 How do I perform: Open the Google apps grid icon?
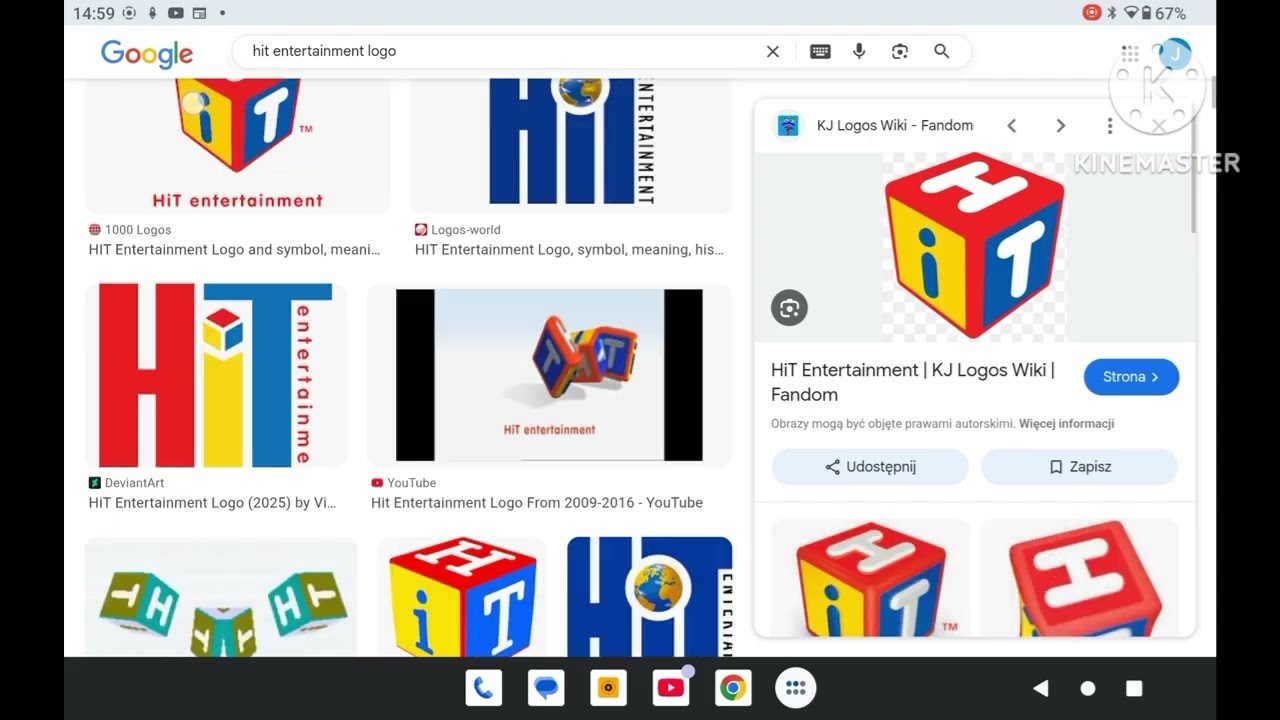[1130, 54]
